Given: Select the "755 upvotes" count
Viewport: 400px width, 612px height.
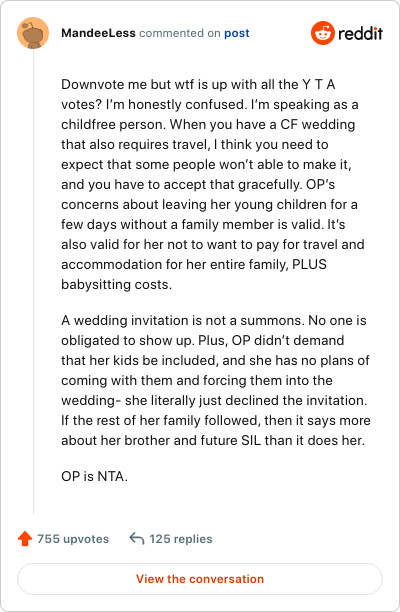Looking at the screenshot, I should 73,539.
